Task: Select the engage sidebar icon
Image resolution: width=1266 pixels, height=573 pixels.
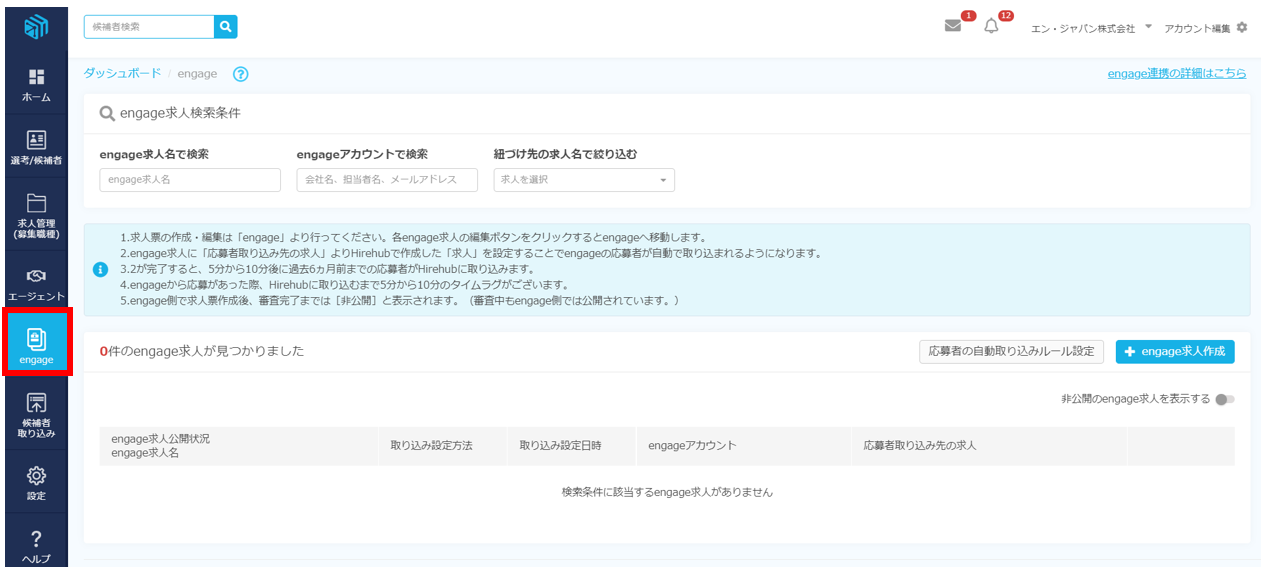Action: pos(36,341)
